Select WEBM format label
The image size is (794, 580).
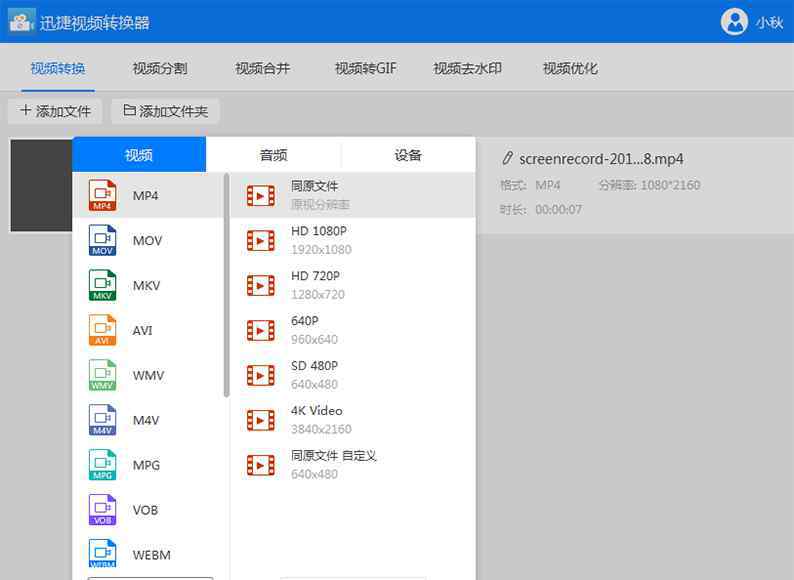pos(151,555)
